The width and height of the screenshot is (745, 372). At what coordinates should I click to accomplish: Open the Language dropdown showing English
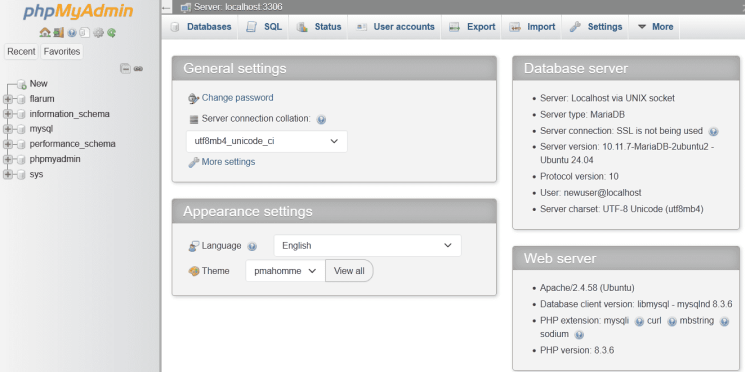tap(367, 246)
